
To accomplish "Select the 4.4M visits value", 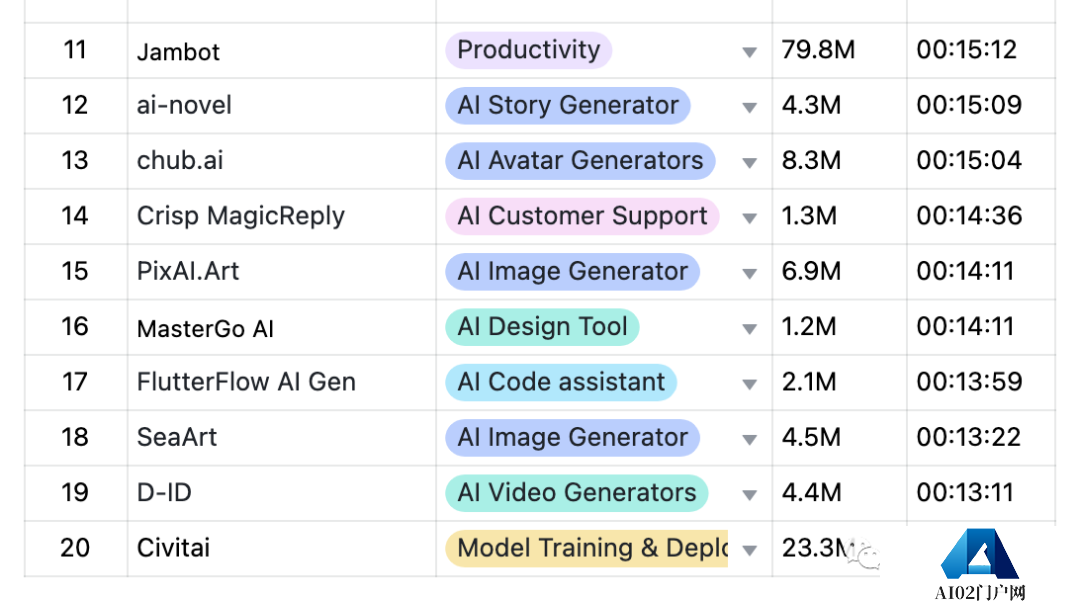I will 811,493.
